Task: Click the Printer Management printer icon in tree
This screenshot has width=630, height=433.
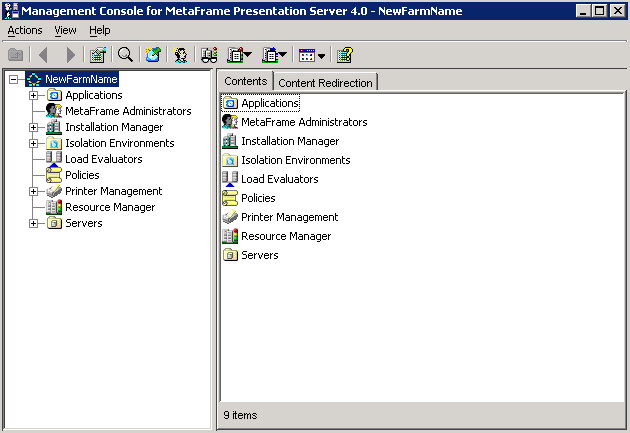Action: [54, 191]
